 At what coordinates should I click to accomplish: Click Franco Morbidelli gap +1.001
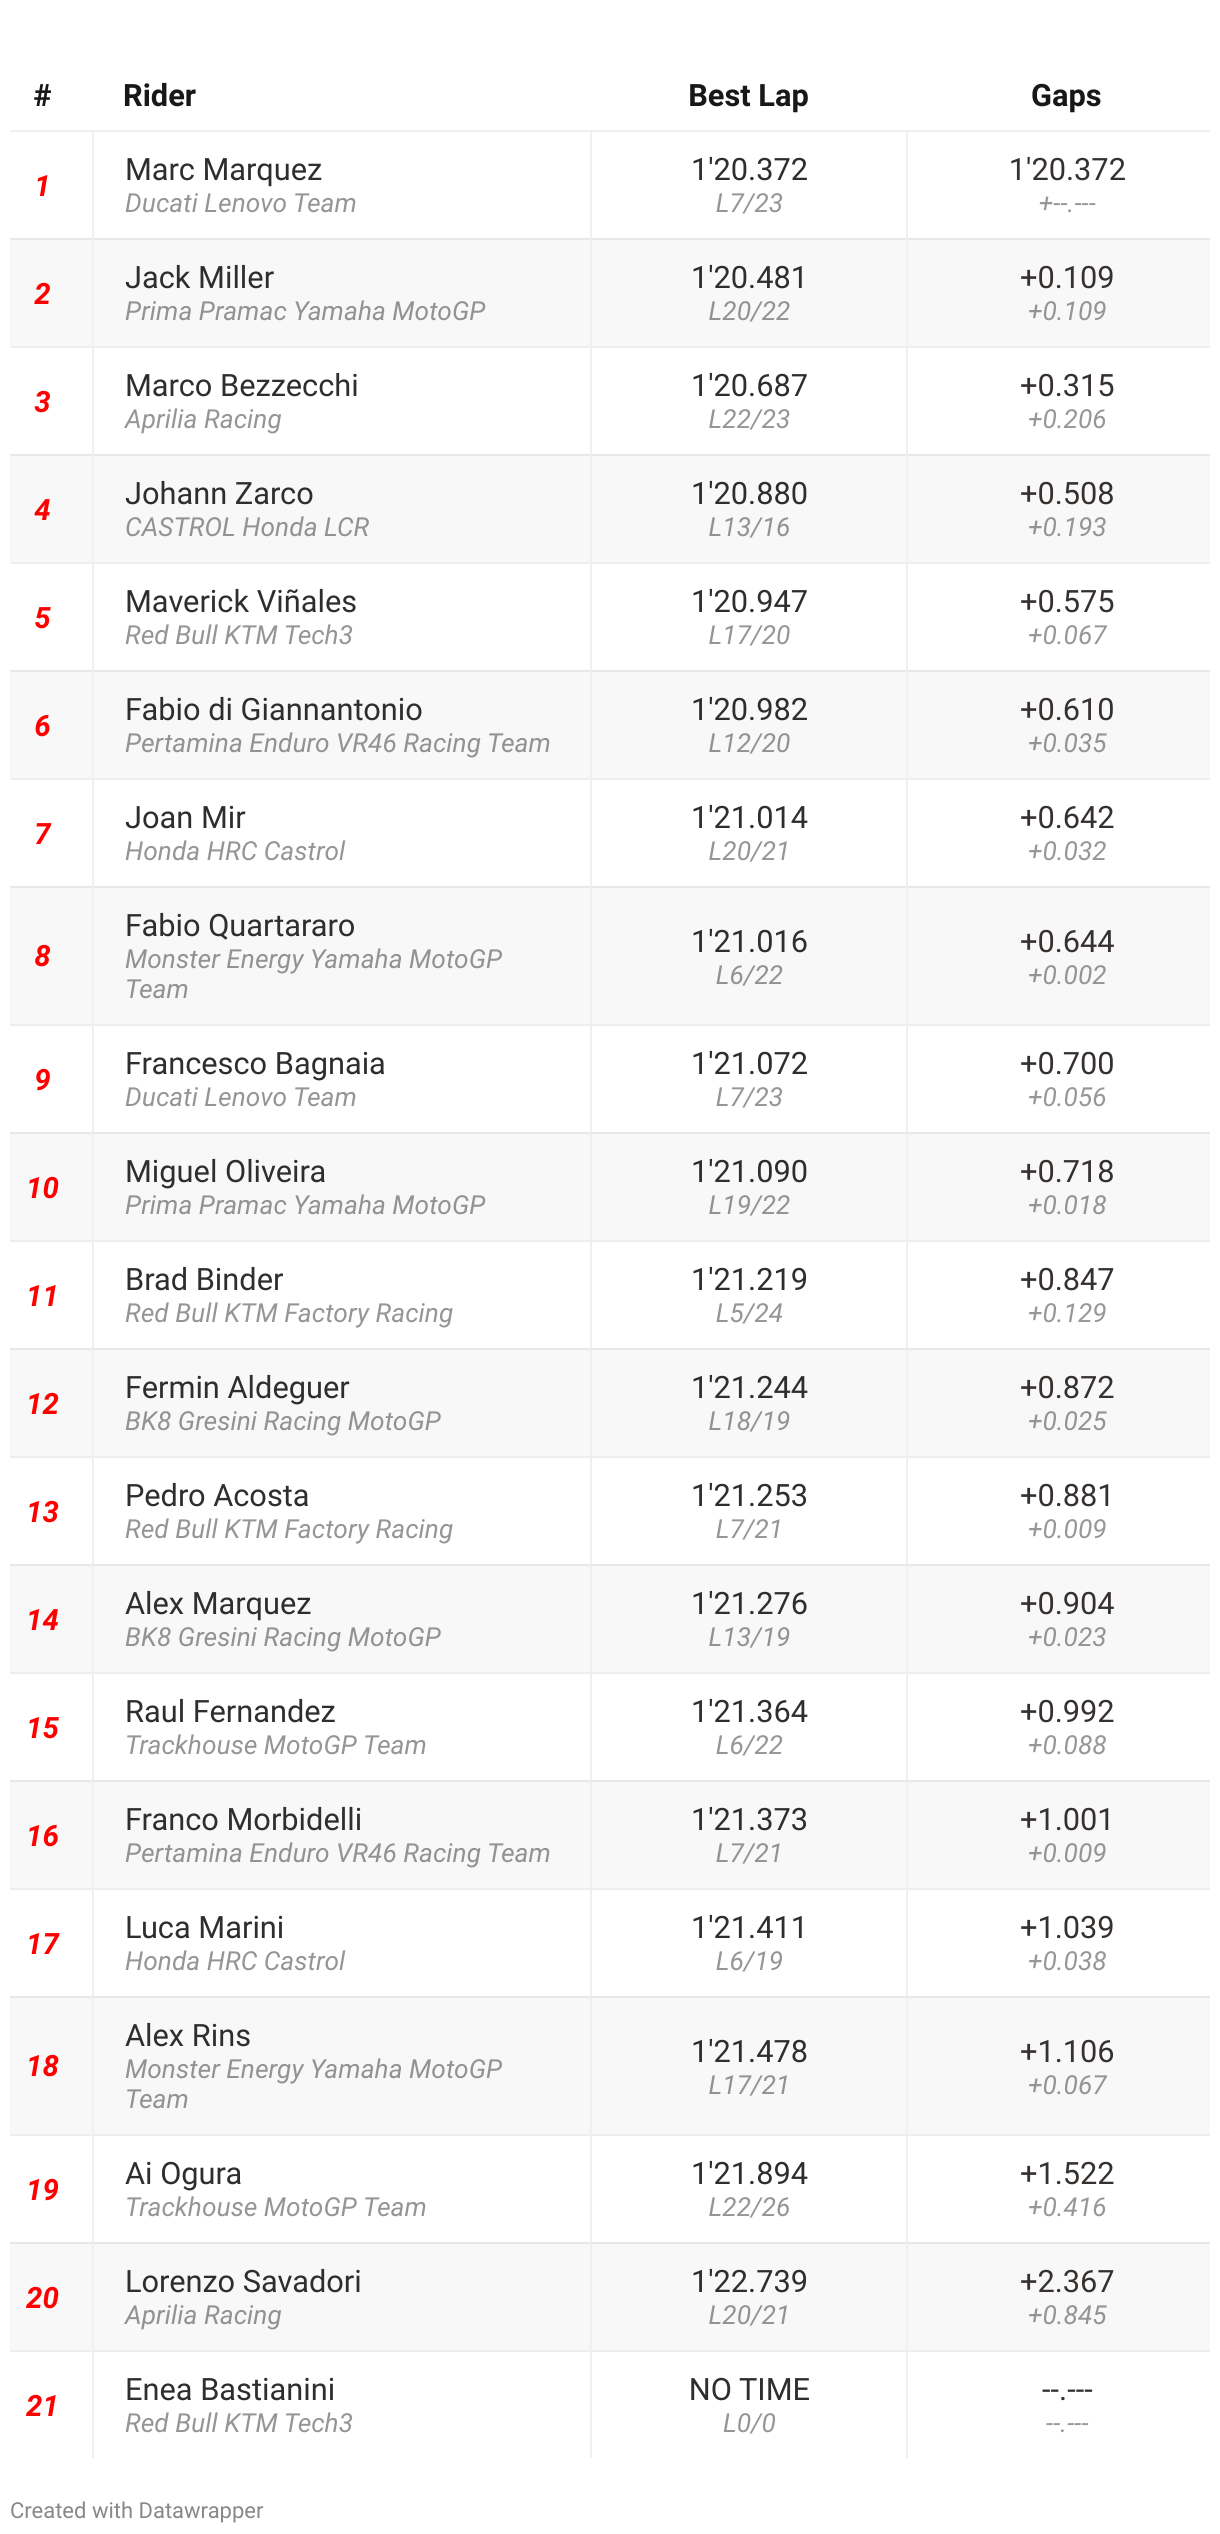[x=1067, y=1820]
